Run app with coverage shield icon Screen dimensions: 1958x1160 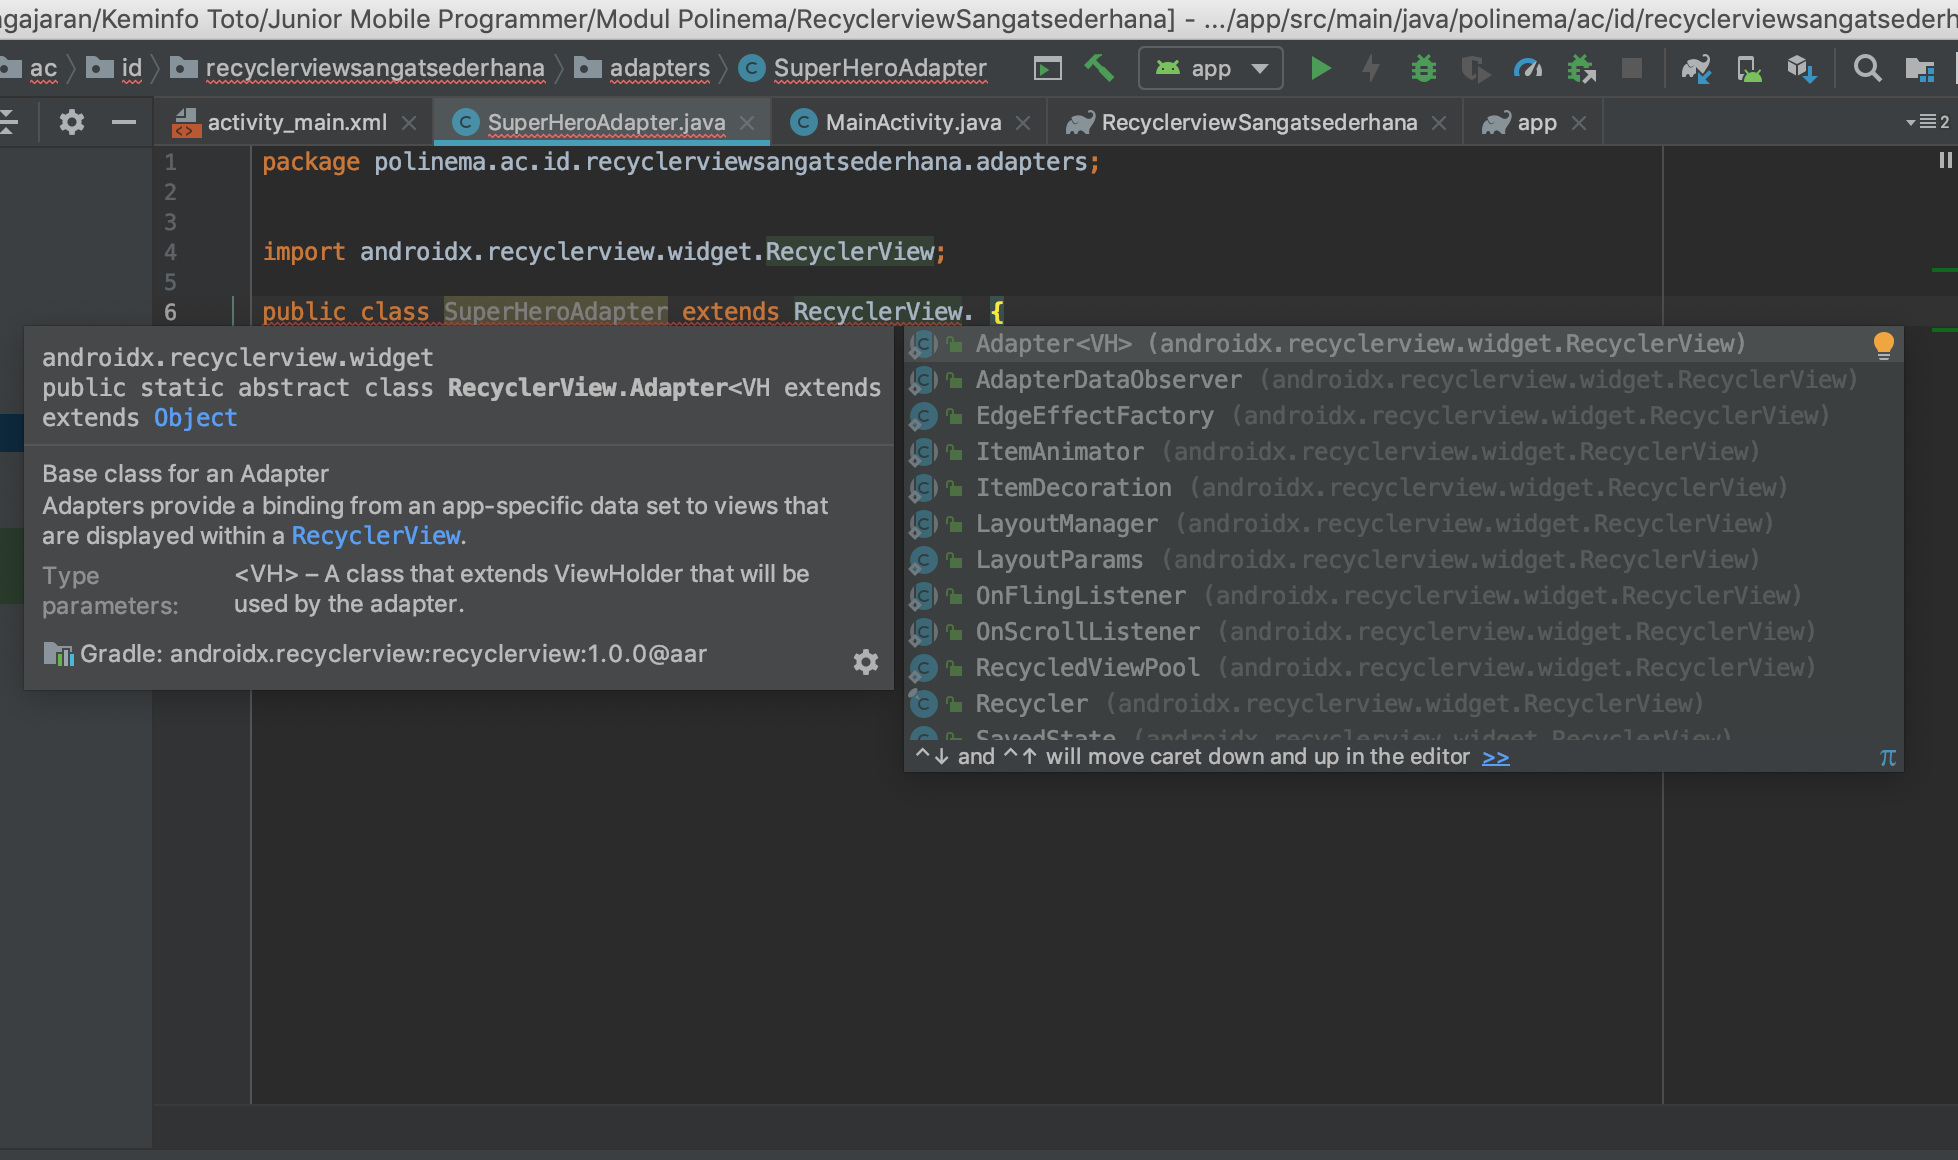(x=1475, y=68)
